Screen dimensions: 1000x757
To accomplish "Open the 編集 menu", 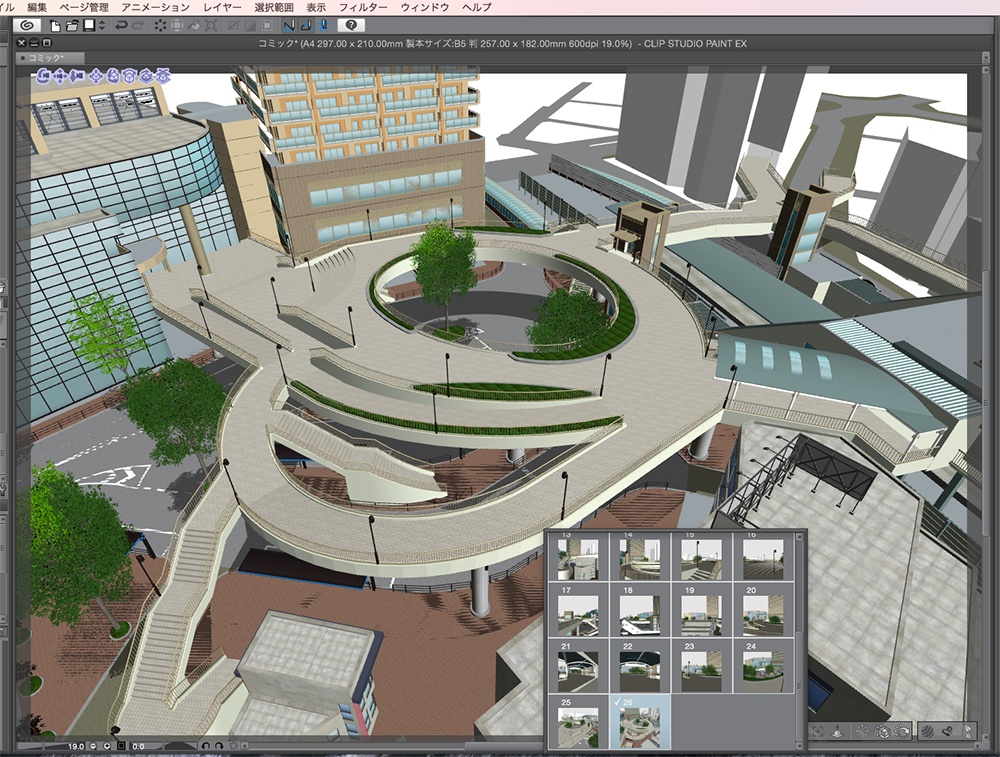I will tap(38, 7).
